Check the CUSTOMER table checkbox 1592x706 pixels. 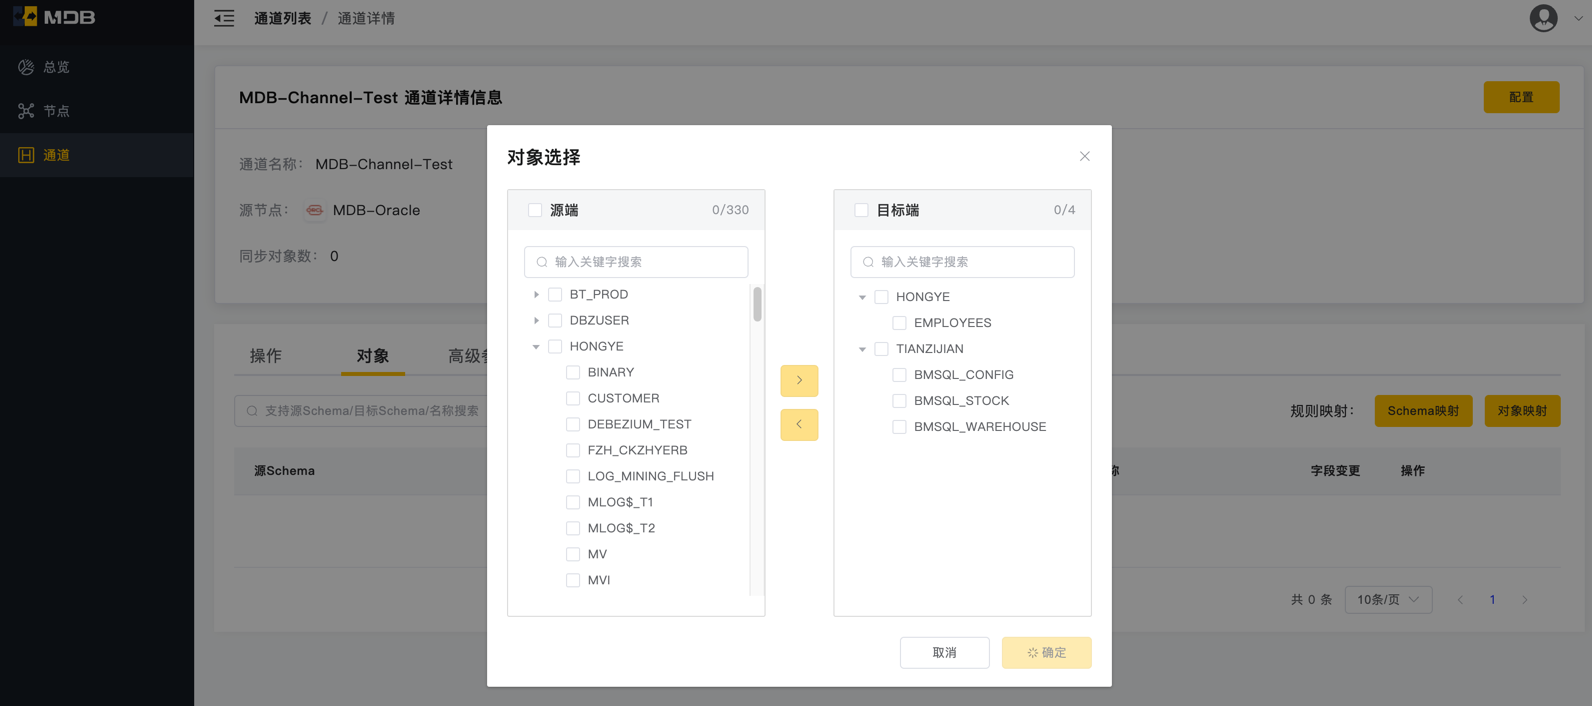(573, 398)
